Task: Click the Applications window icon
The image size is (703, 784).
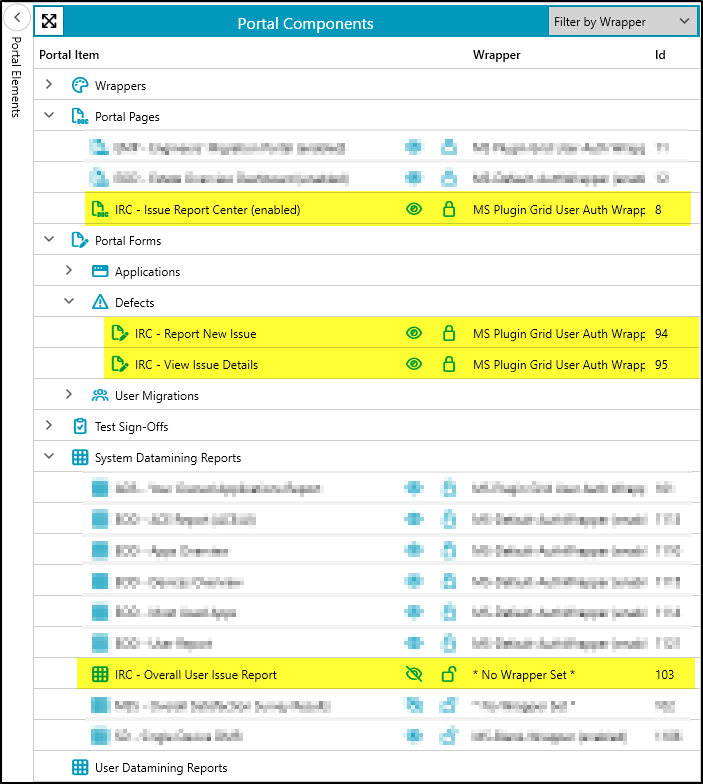Action: 100,272
